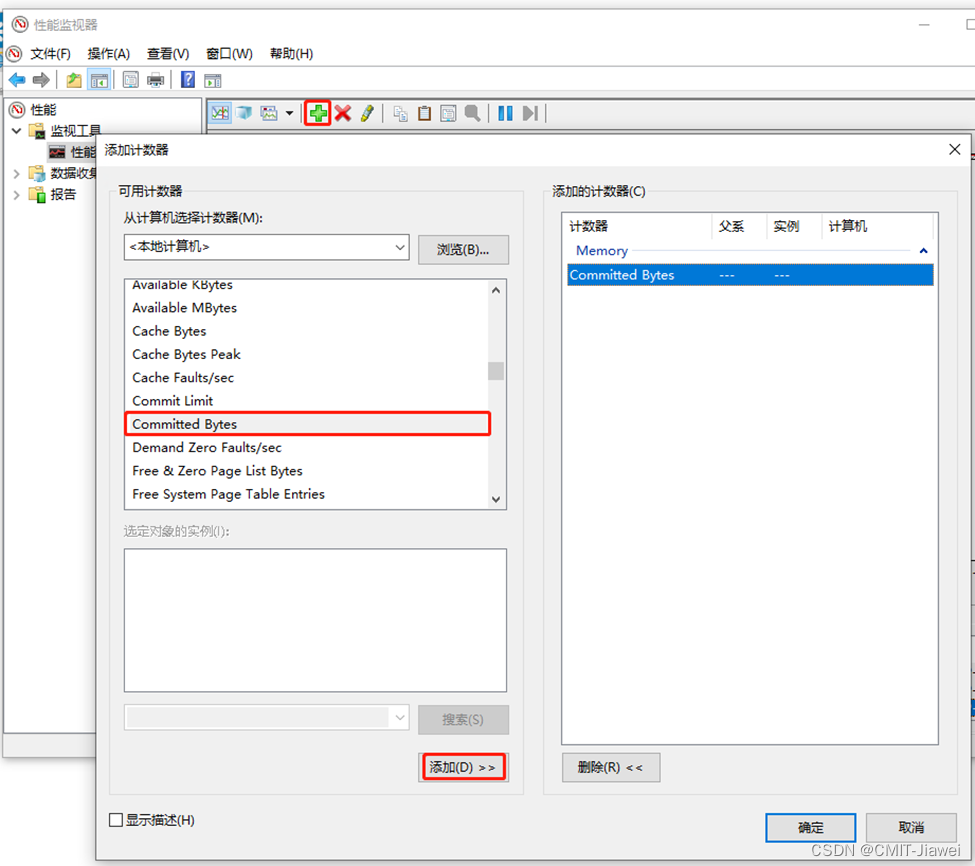Click the 确定 button

810,827
